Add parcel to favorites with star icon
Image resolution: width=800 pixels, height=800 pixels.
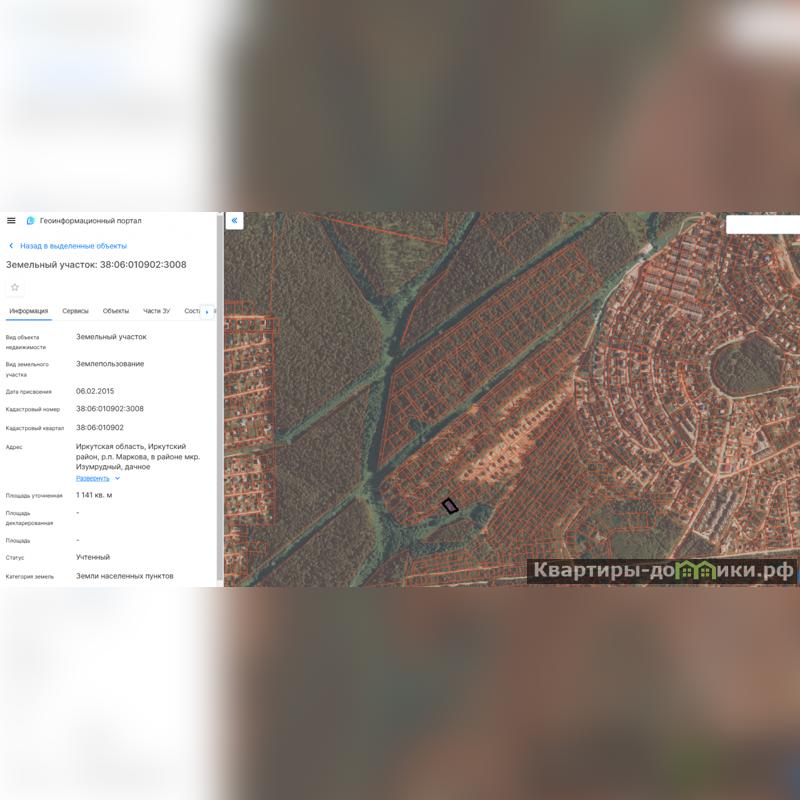(x=15, y=287)
